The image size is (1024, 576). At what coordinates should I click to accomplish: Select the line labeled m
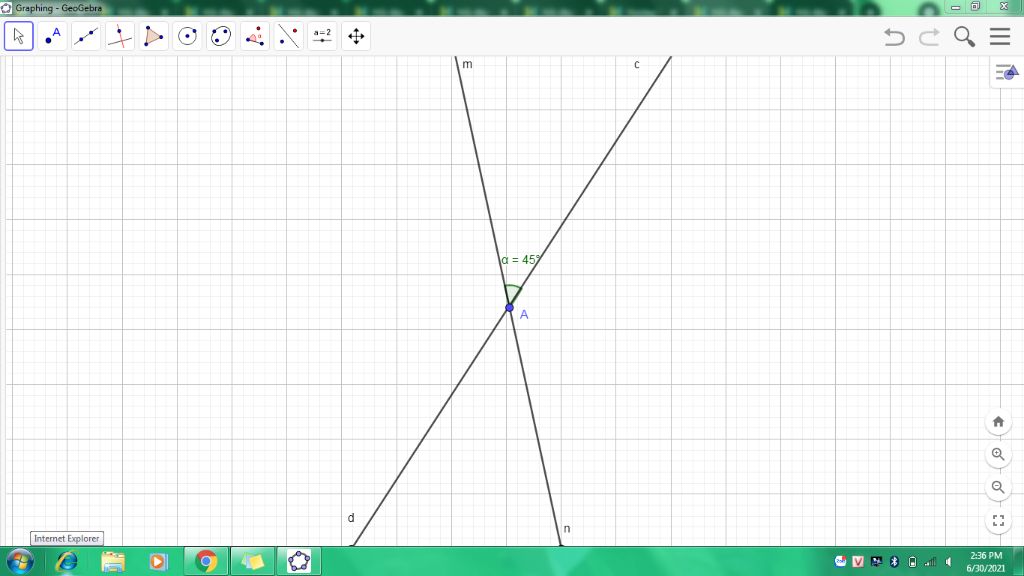point(483,184)
